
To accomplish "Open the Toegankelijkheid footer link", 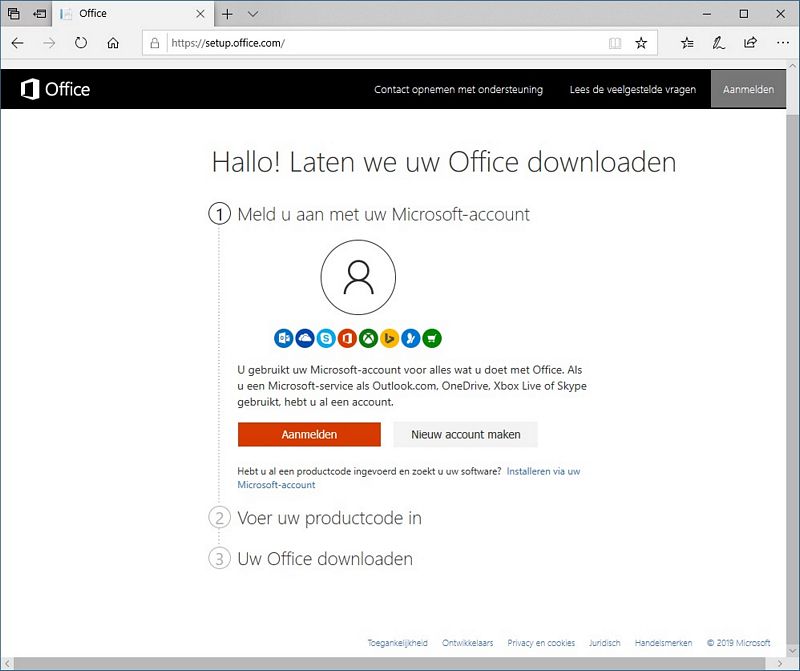I will point(397,643).
